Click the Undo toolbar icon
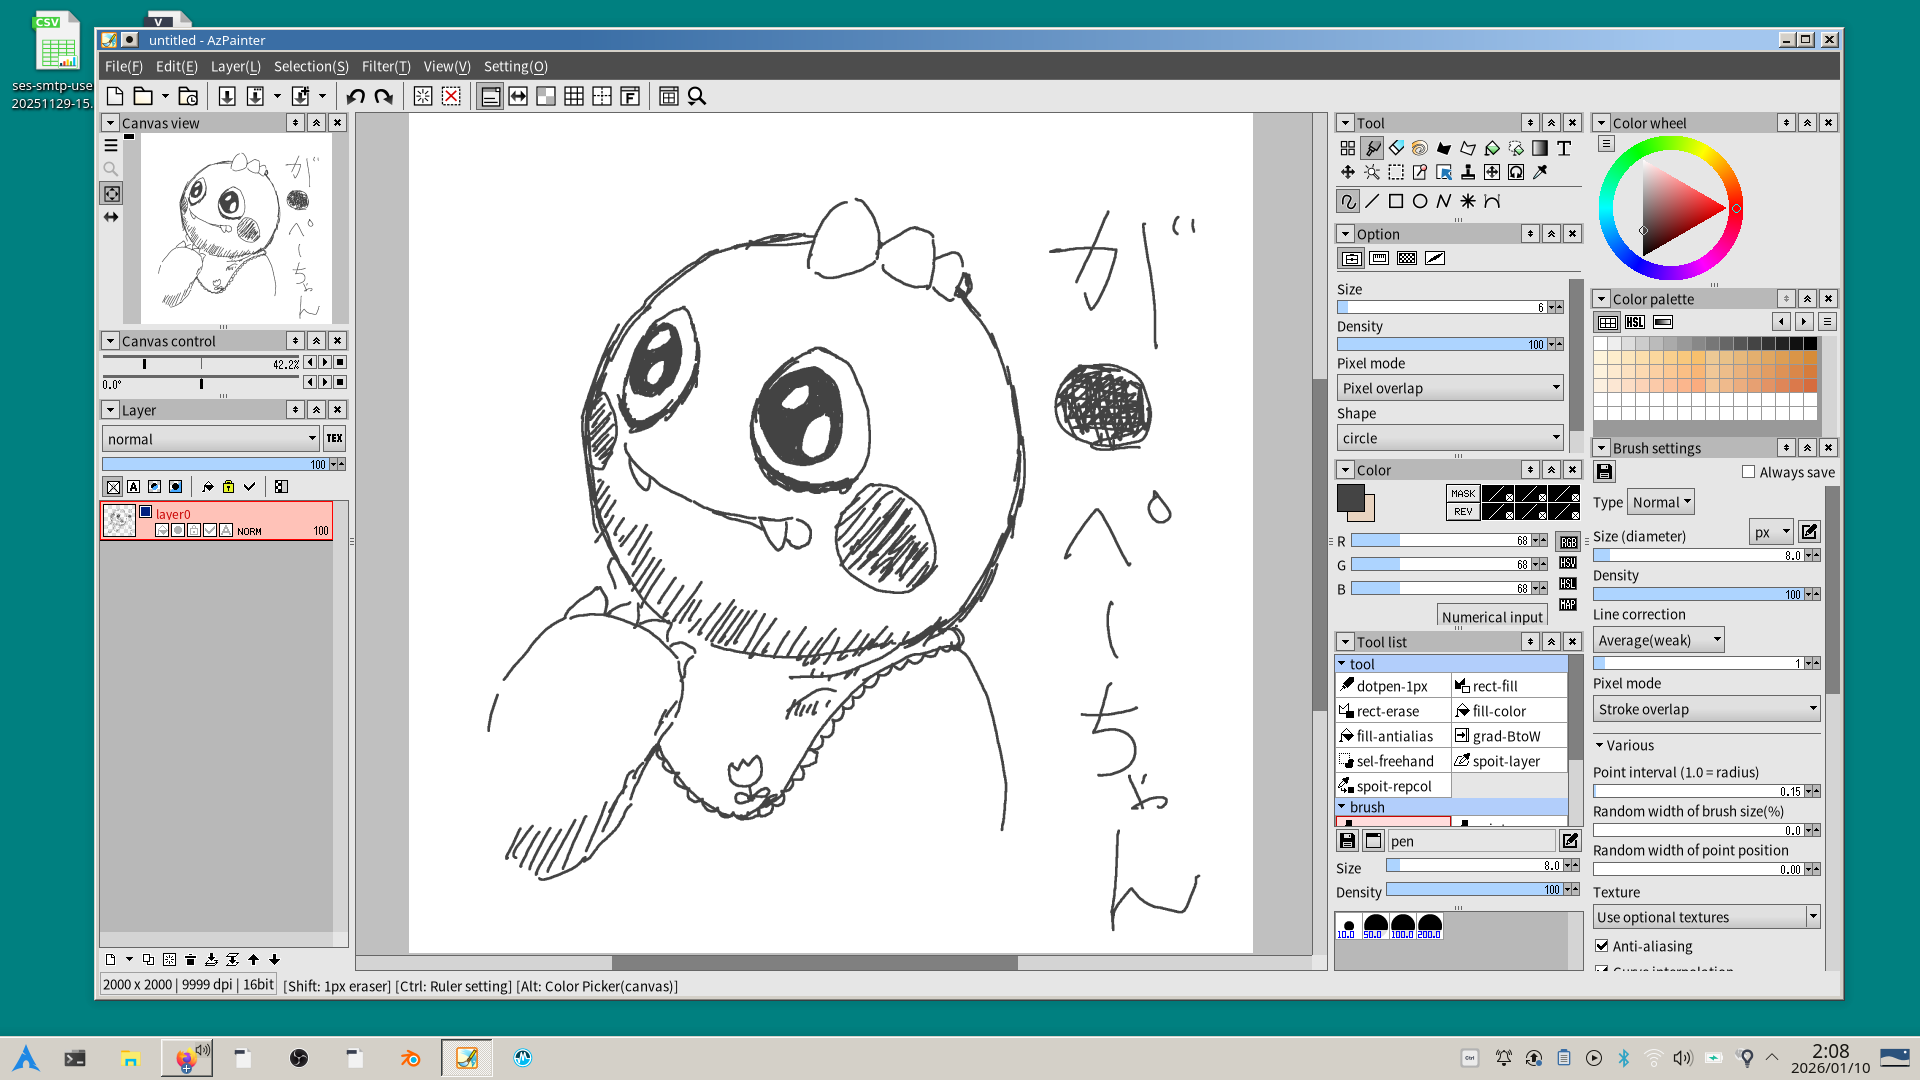This screenshot has height=1080, width=1920. coord(355,96)
